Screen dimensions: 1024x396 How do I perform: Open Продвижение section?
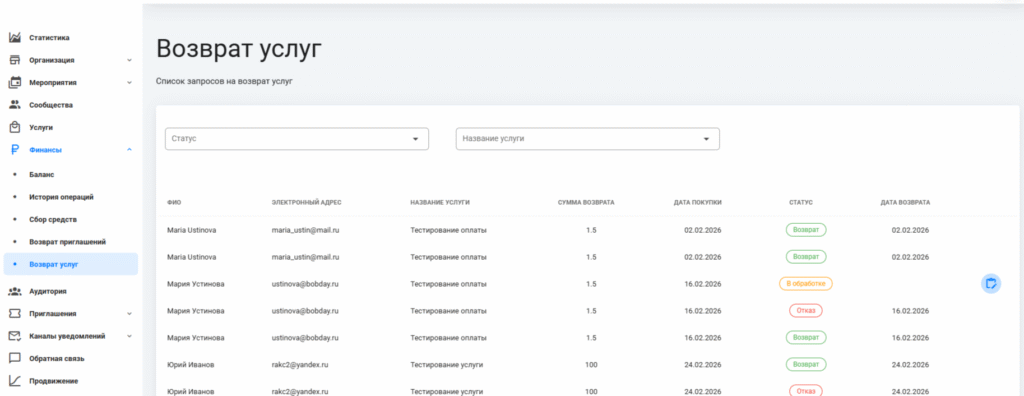coord(54,380)
